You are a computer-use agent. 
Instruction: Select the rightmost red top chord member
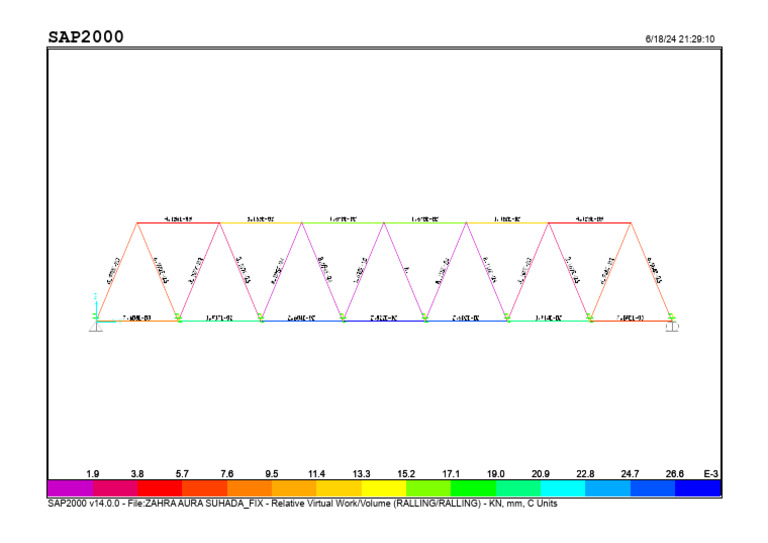pos(590,223)
